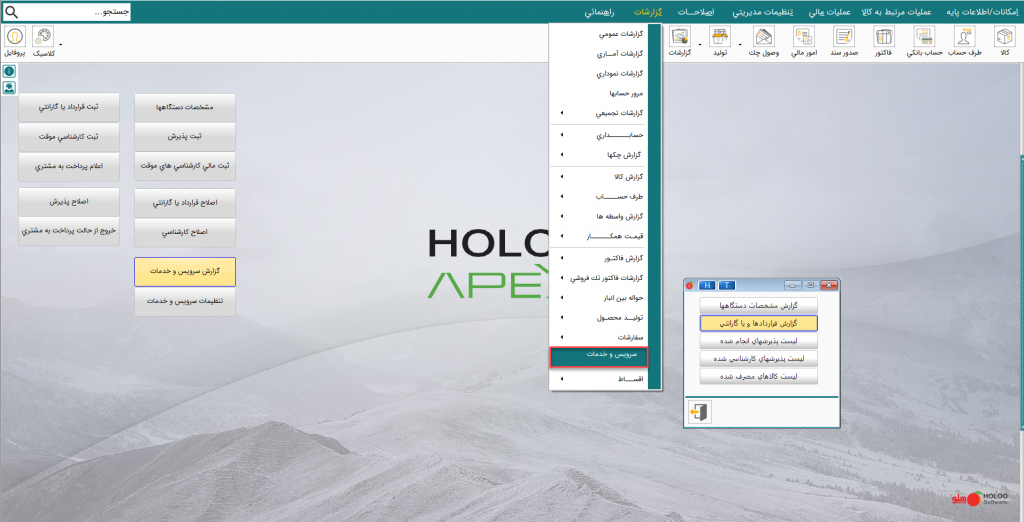1024x522 pixels.
Task: Click the ليست پذيرشهاي كارشناسي شده button
Action: click(x=758, y=359)
